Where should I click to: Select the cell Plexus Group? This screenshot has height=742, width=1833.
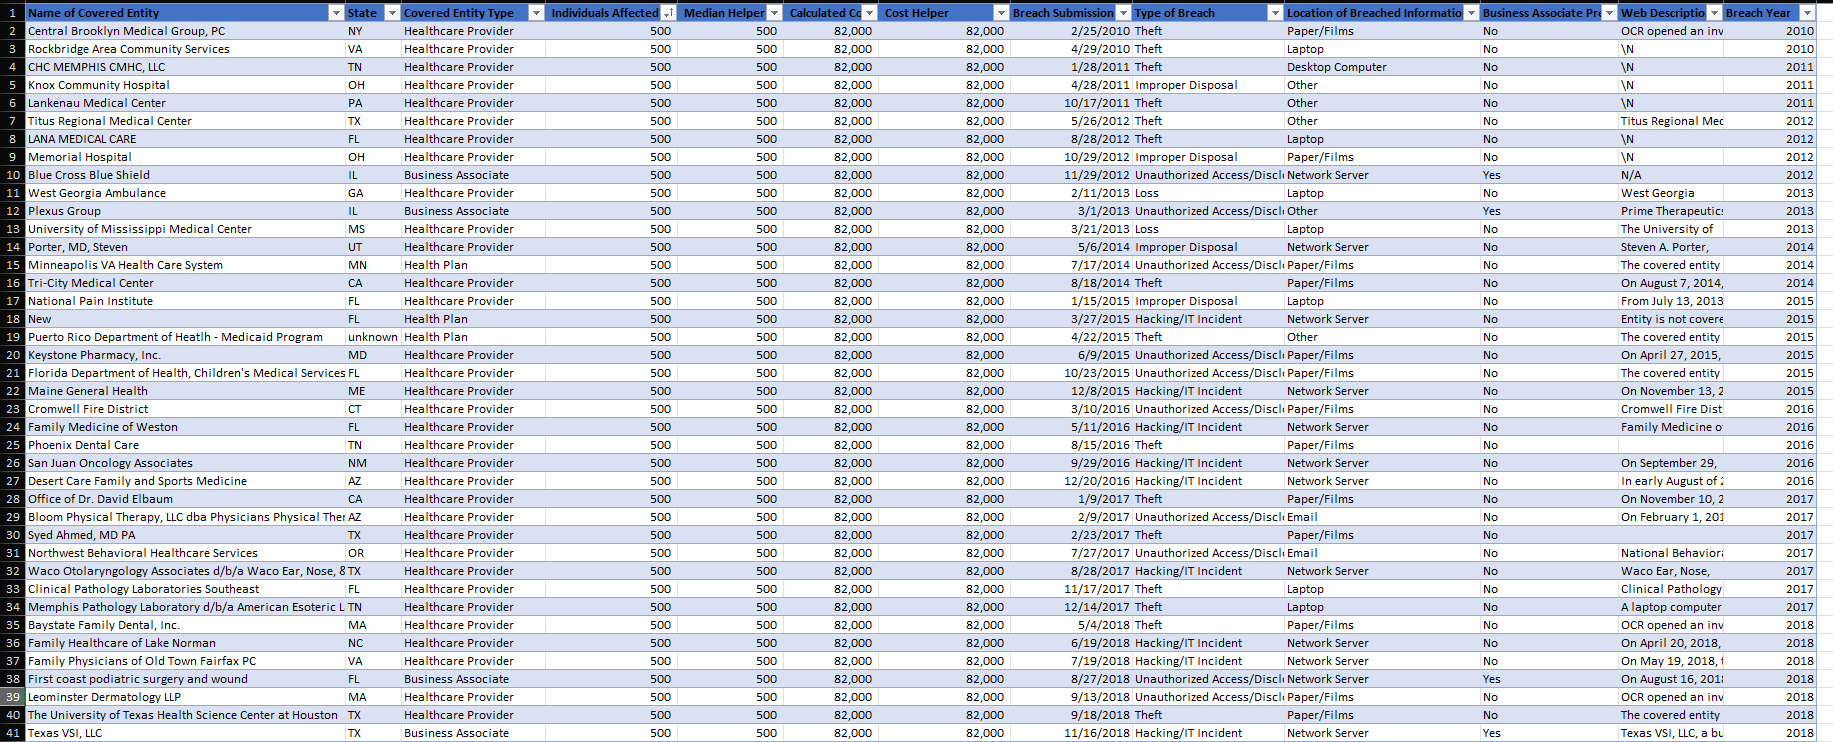(x=185, y=211)
